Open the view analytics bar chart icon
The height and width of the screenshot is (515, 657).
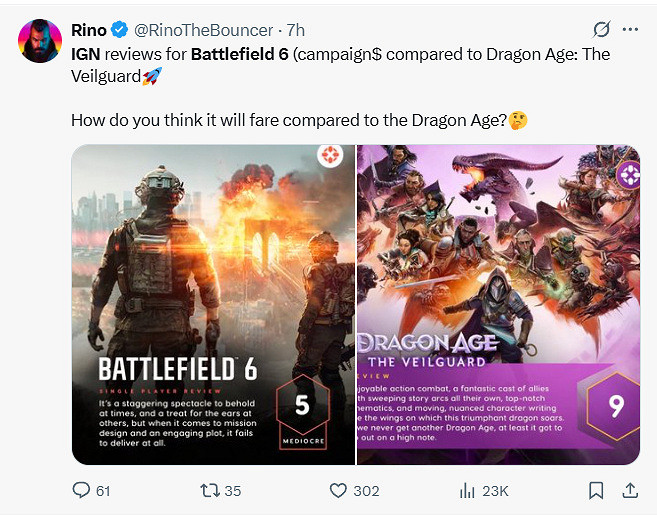click(466, 490)
